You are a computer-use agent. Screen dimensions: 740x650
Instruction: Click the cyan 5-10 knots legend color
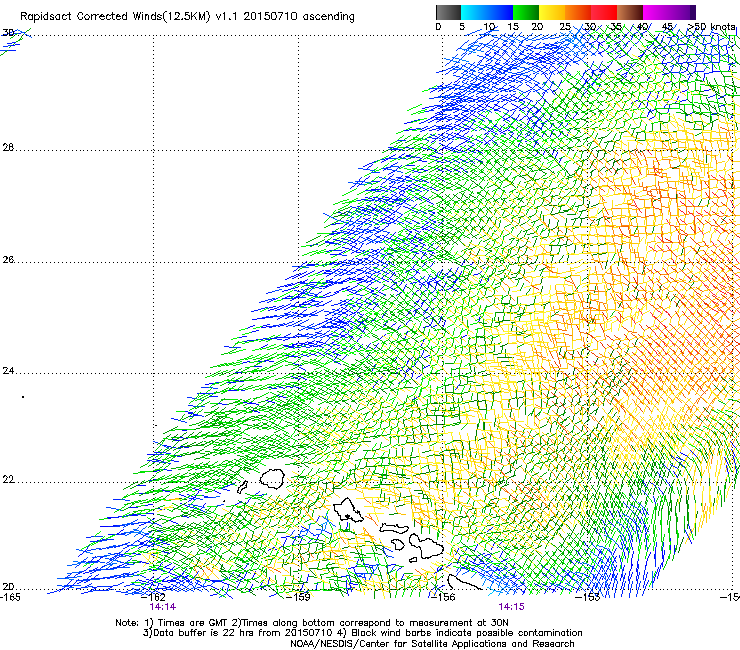[474, 12]
